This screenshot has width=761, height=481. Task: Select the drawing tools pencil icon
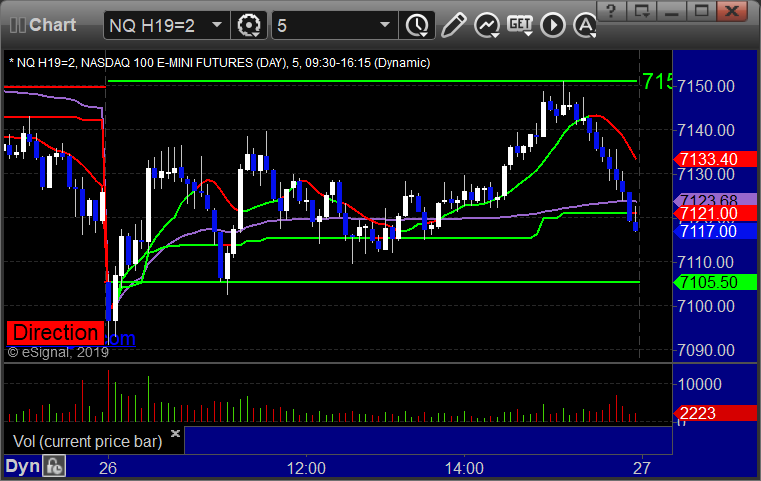(453, 25)
